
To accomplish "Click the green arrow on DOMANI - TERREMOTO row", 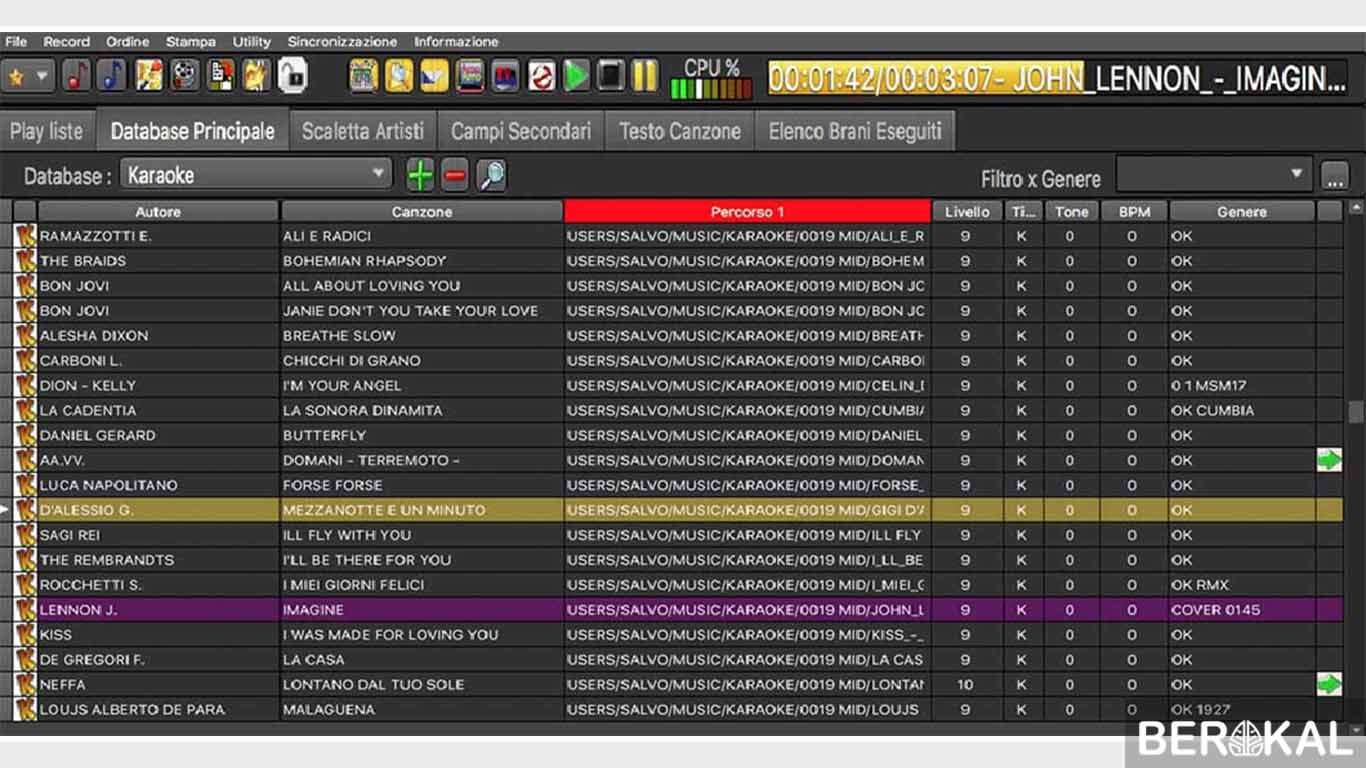I will click(x=1329, y=460).
